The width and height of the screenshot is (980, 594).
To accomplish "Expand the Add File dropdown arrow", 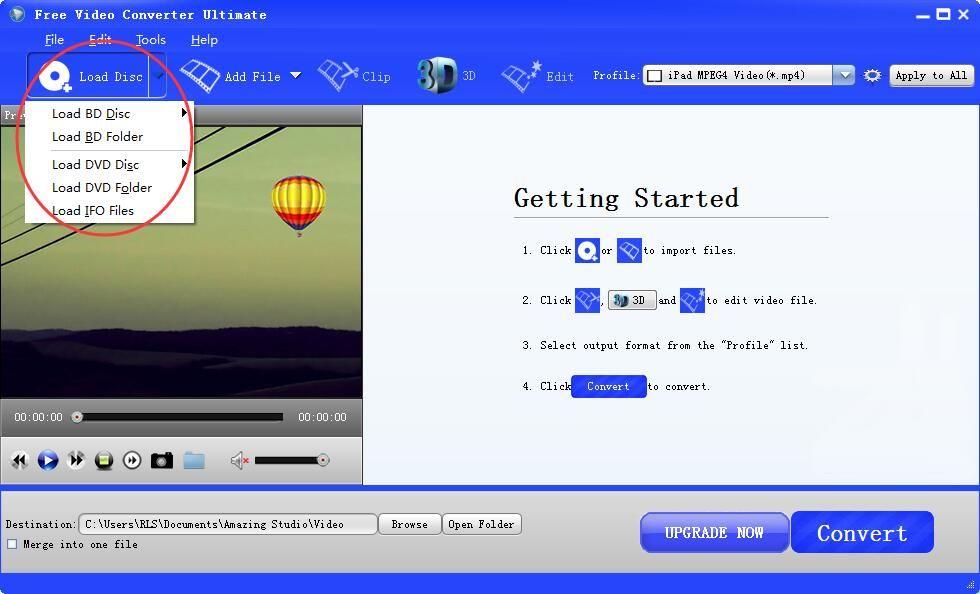I will click(295, 76).
